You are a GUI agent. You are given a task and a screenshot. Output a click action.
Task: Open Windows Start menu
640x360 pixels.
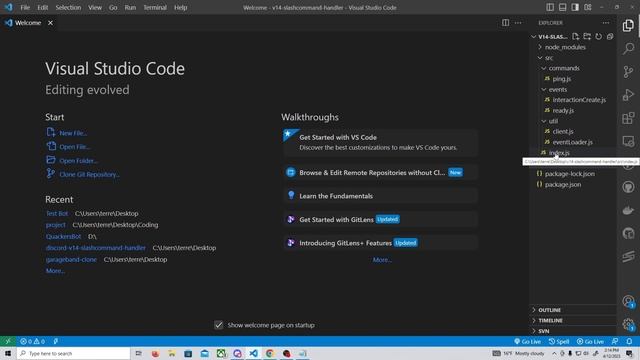click(8, 353)
